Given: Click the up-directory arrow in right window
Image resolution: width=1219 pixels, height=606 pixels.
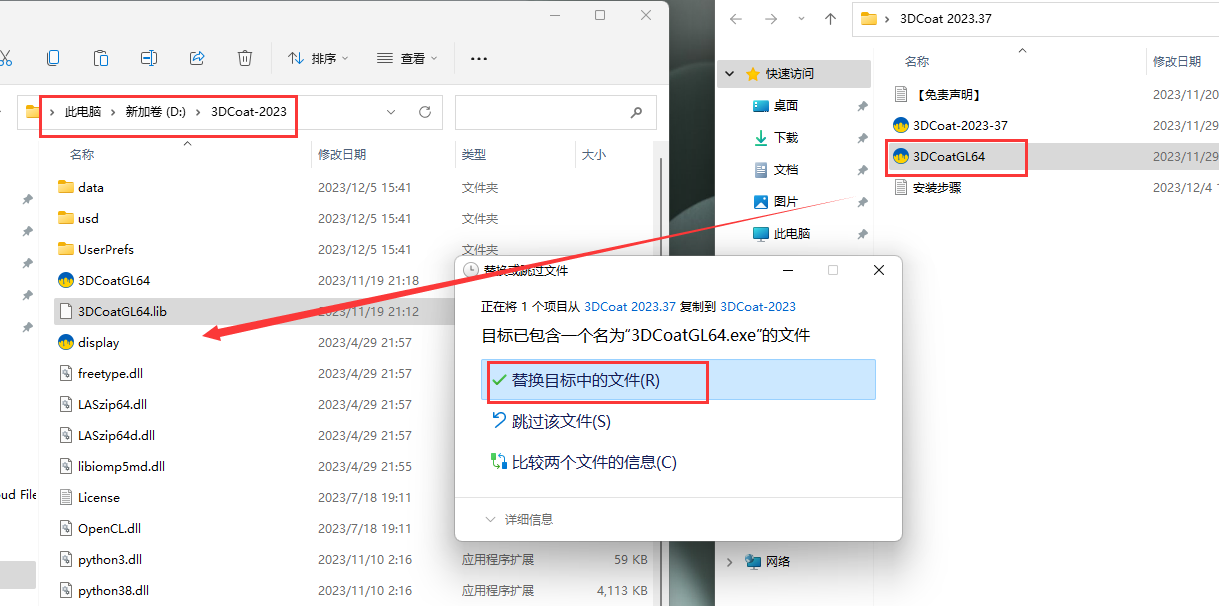Looking at the screenshot, I should (x=830, y=18).
